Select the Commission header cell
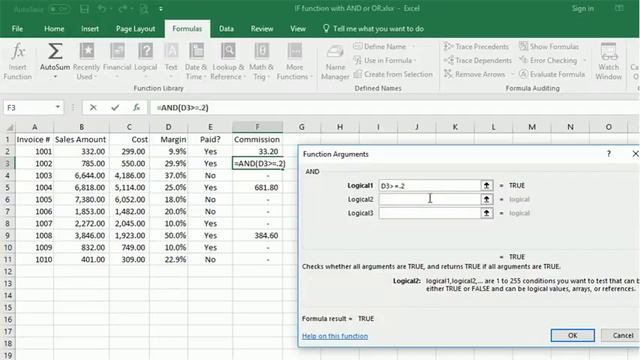The width and height of the screenshot is (640, 360). point(257,140)
